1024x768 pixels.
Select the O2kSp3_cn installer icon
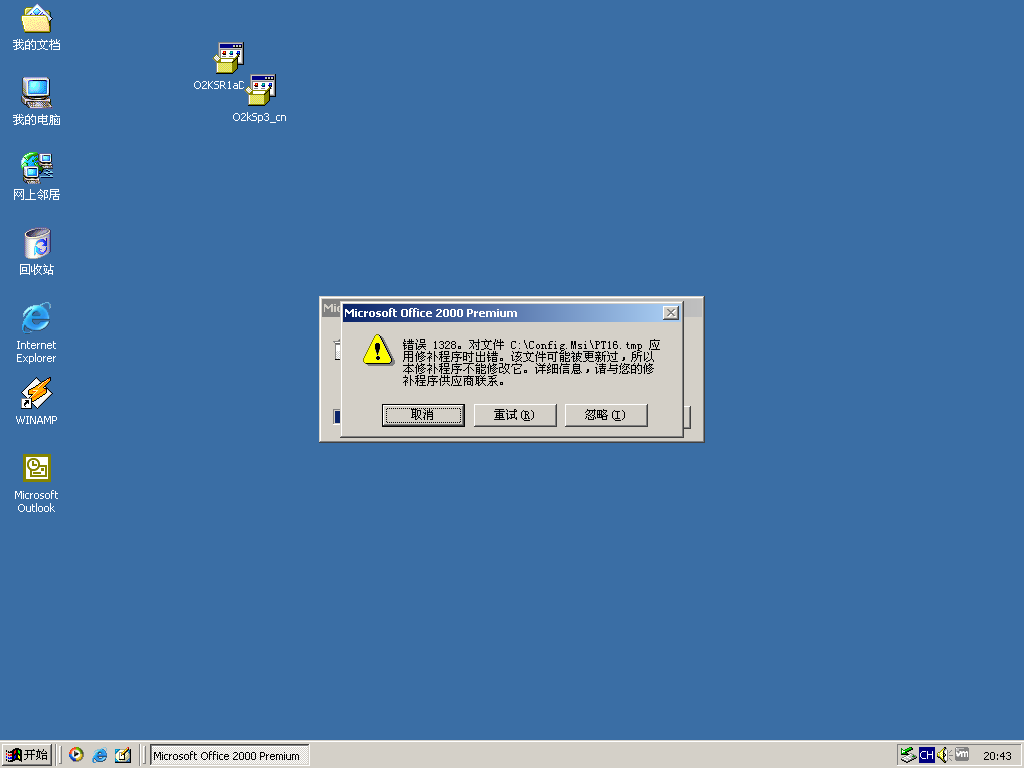[x=260, y=91]
